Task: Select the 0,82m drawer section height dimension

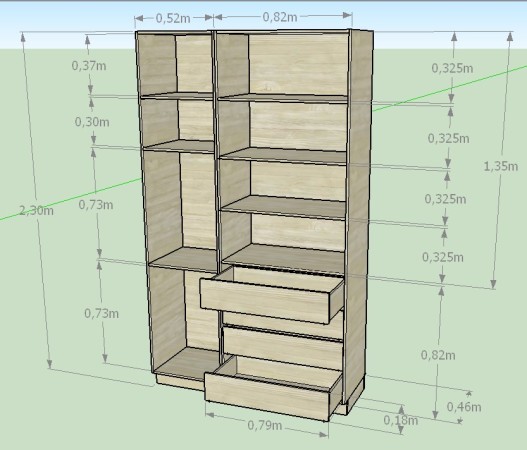Action: pyautogui.click(x=438, y=355)
